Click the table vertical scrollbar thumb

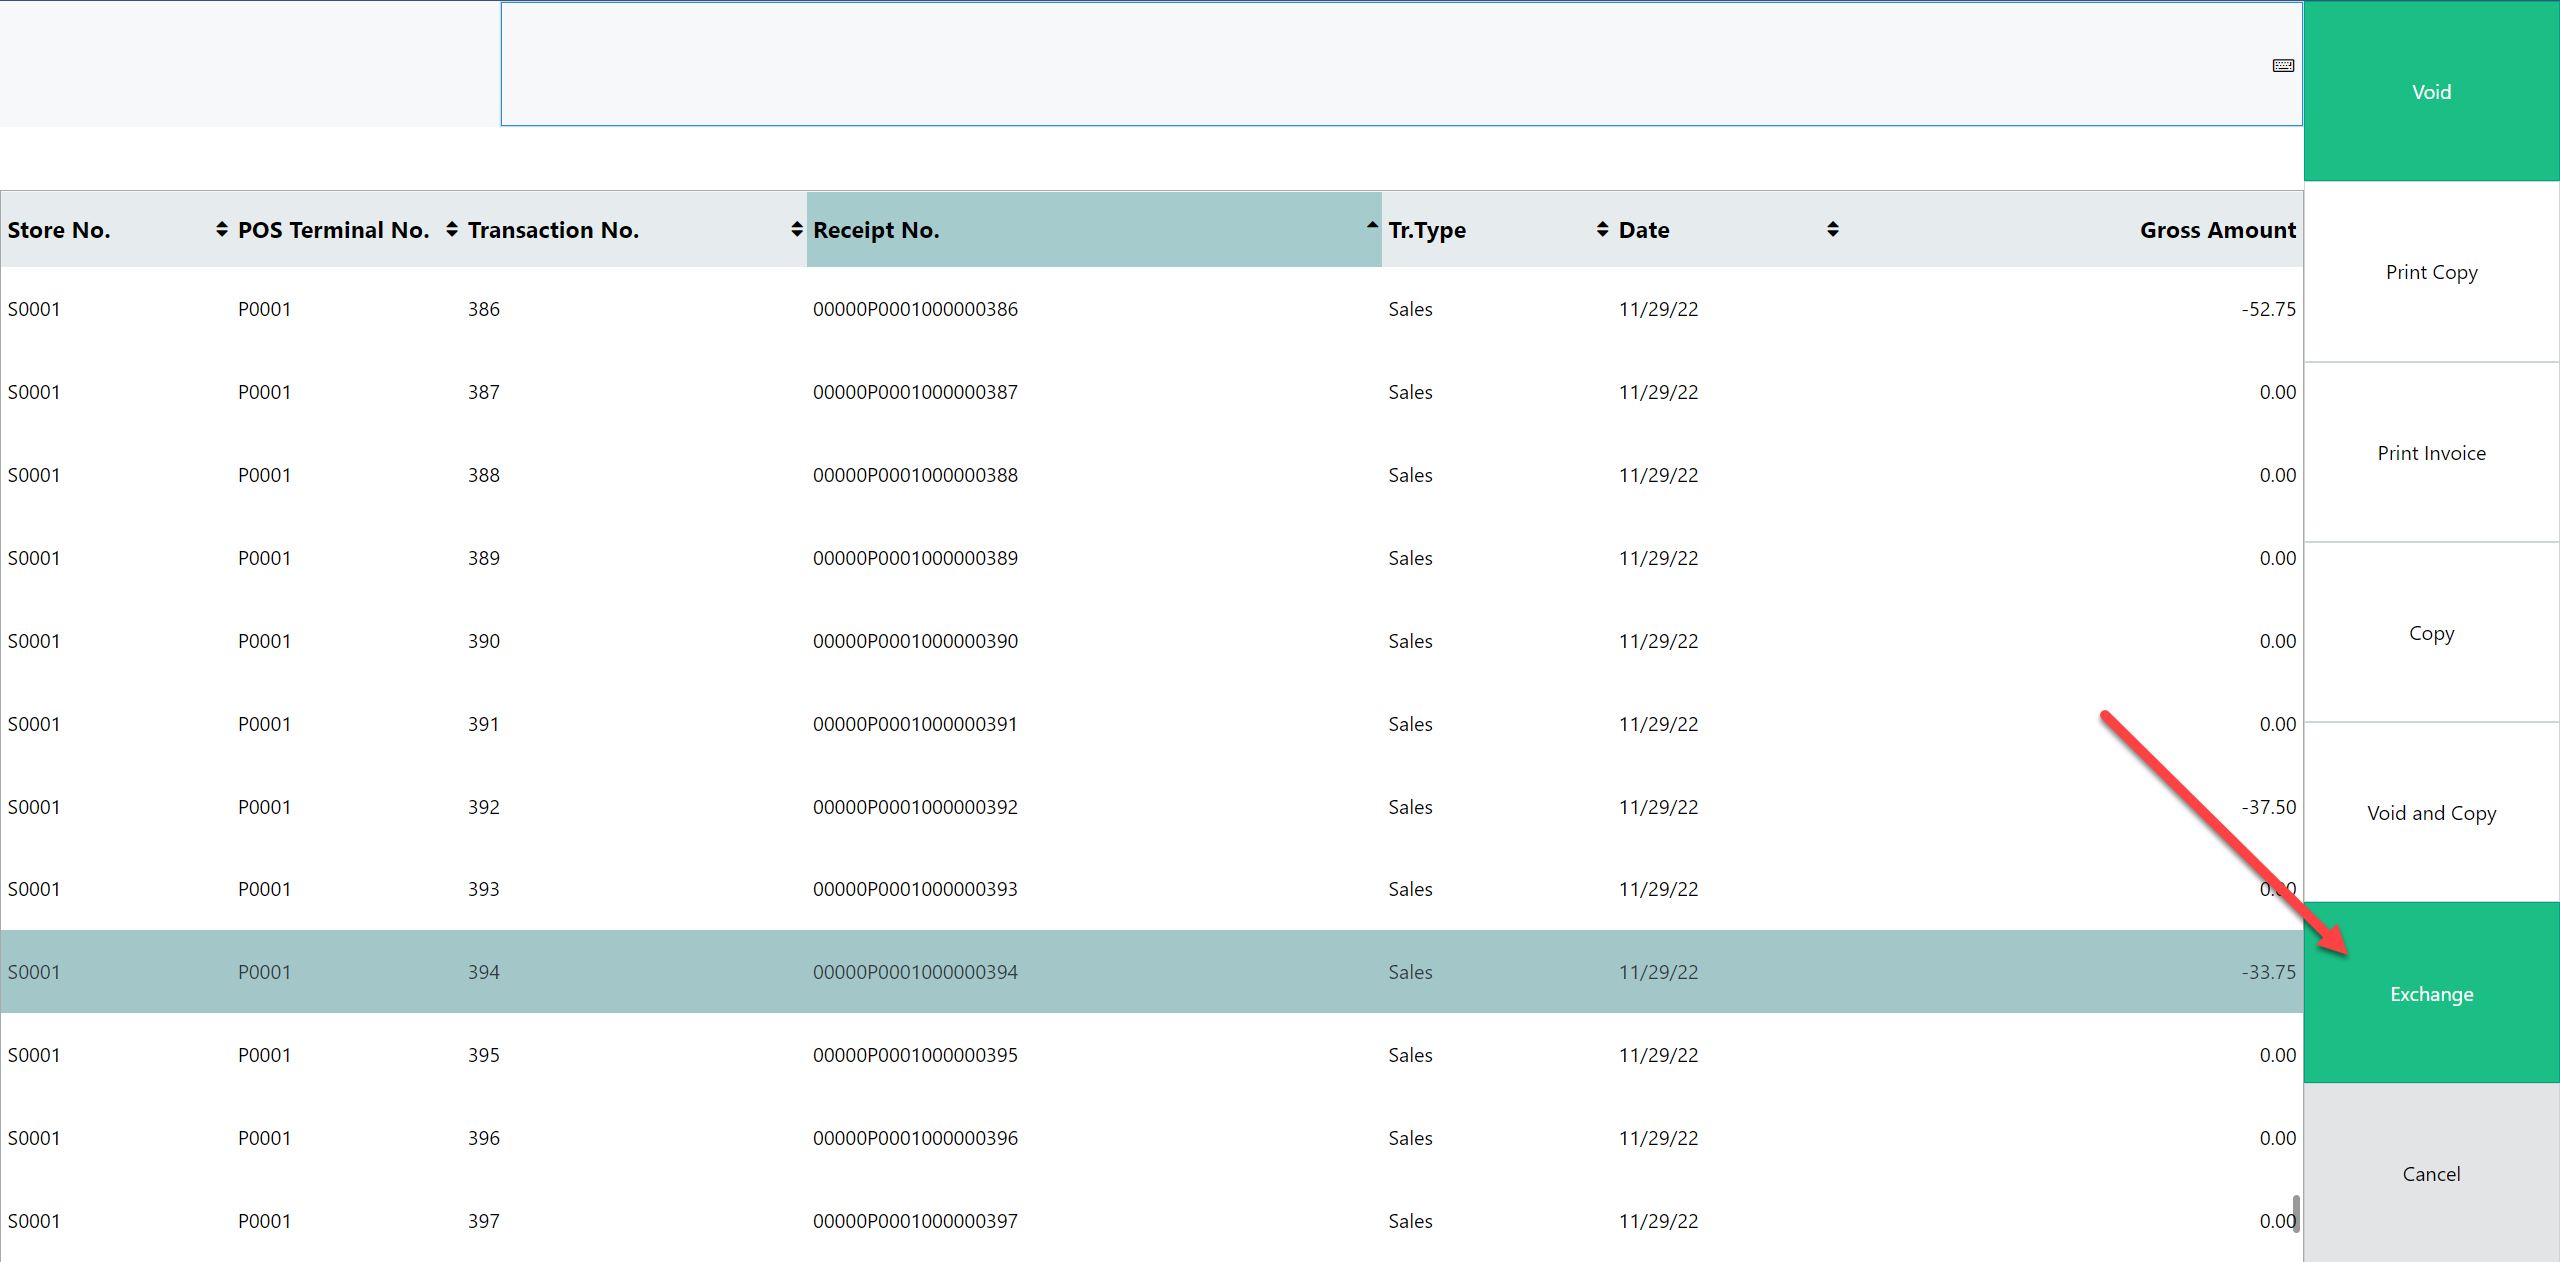[2296, 1213]
